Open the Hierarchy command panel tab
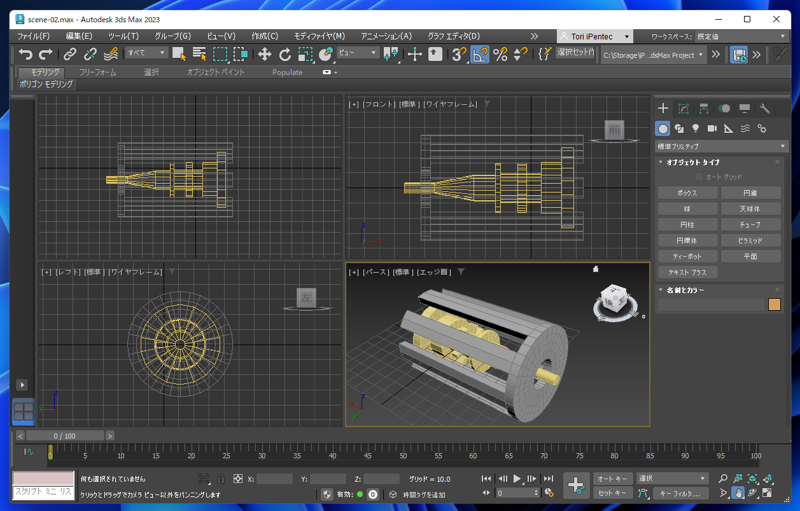The height and width of the screenshot is (511, 800). pos(704,108)
